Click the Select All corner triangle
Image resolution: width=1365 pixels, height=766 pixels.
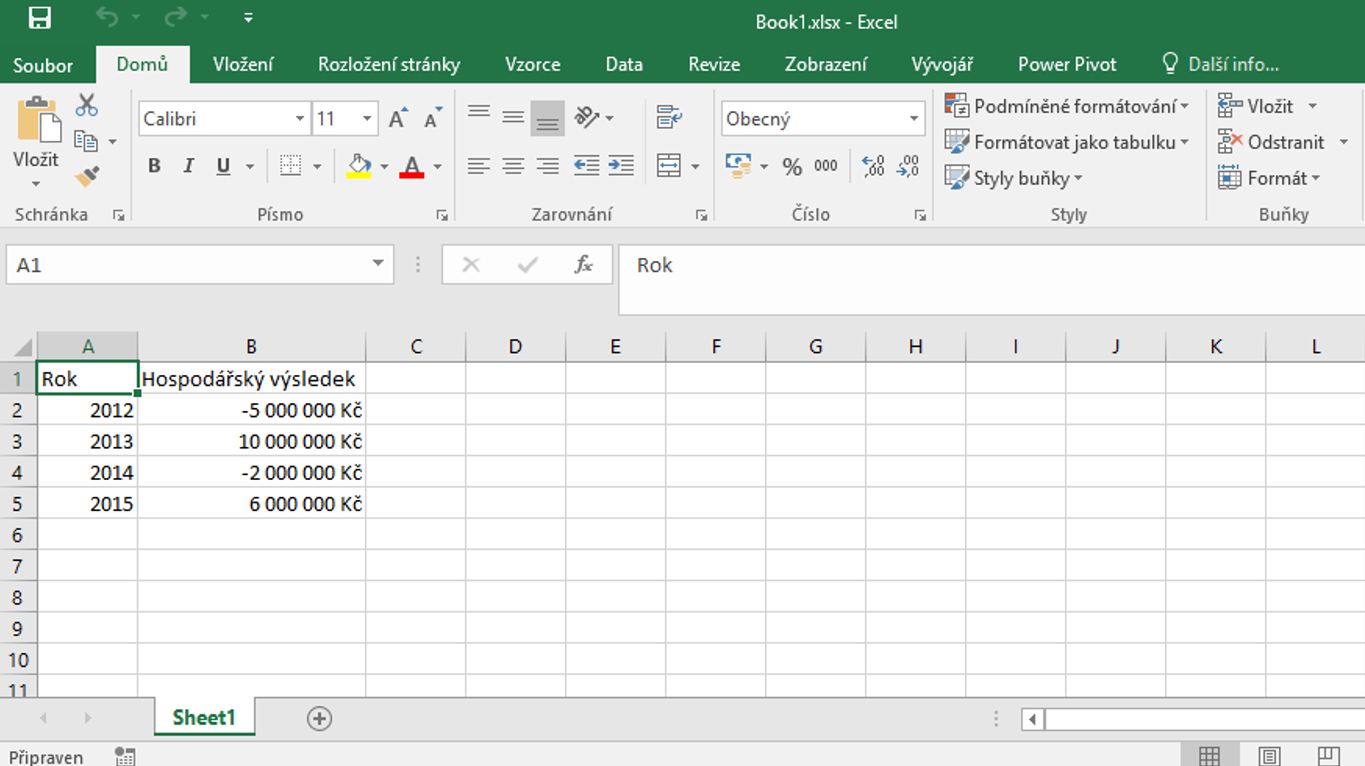tap(20, 347)
